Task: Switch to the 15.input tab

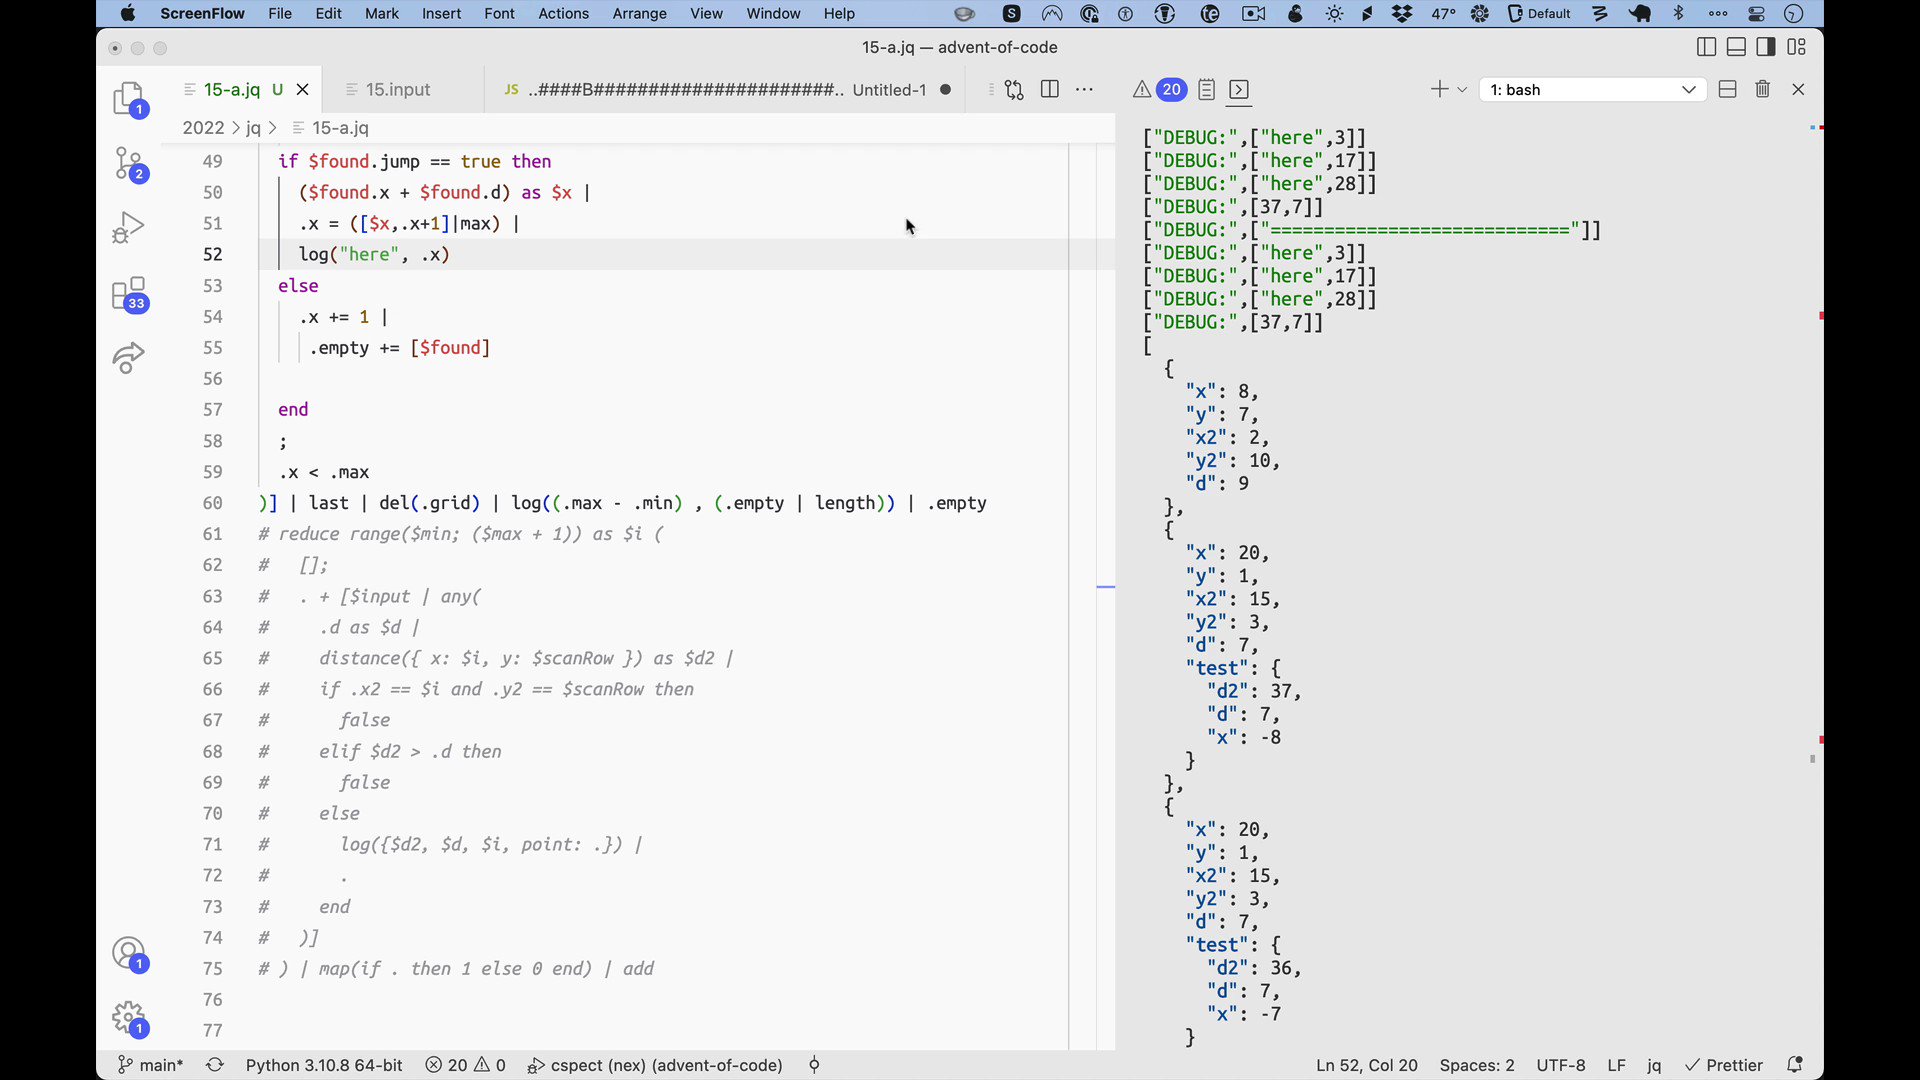Action: (x=398, y=90)
